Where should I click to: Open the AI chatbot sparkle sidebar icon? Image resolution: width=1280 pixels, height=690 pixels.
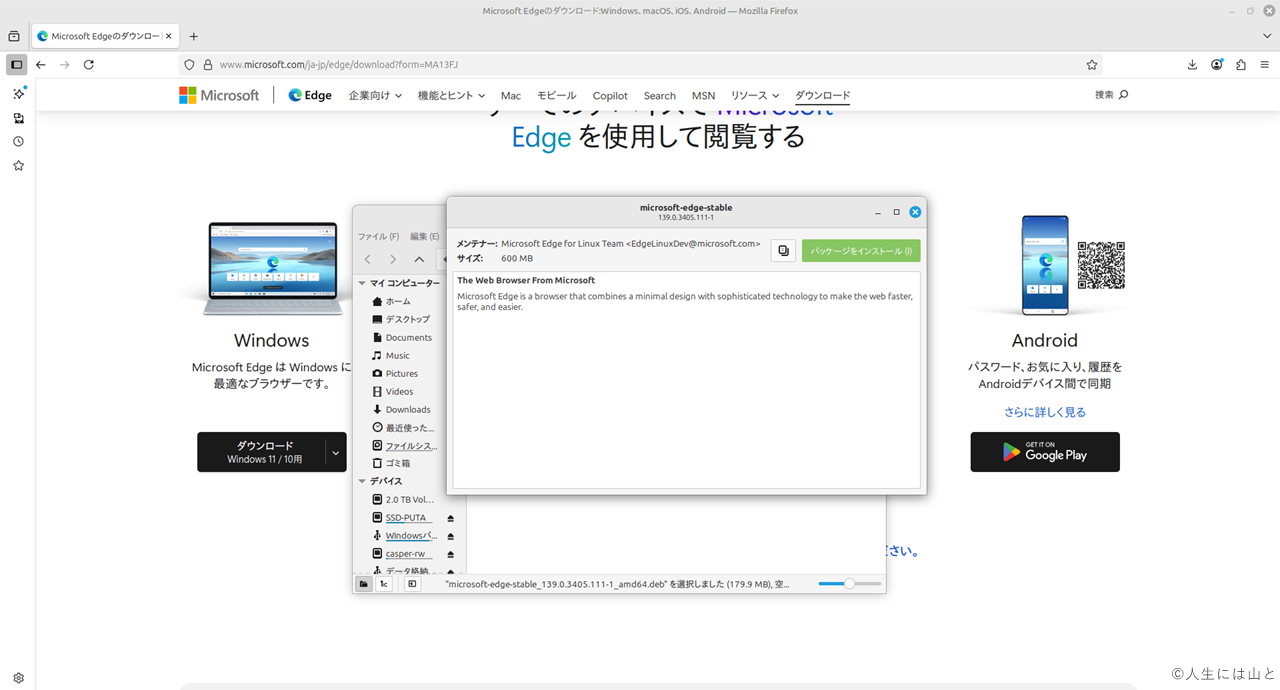coord(18,93)
